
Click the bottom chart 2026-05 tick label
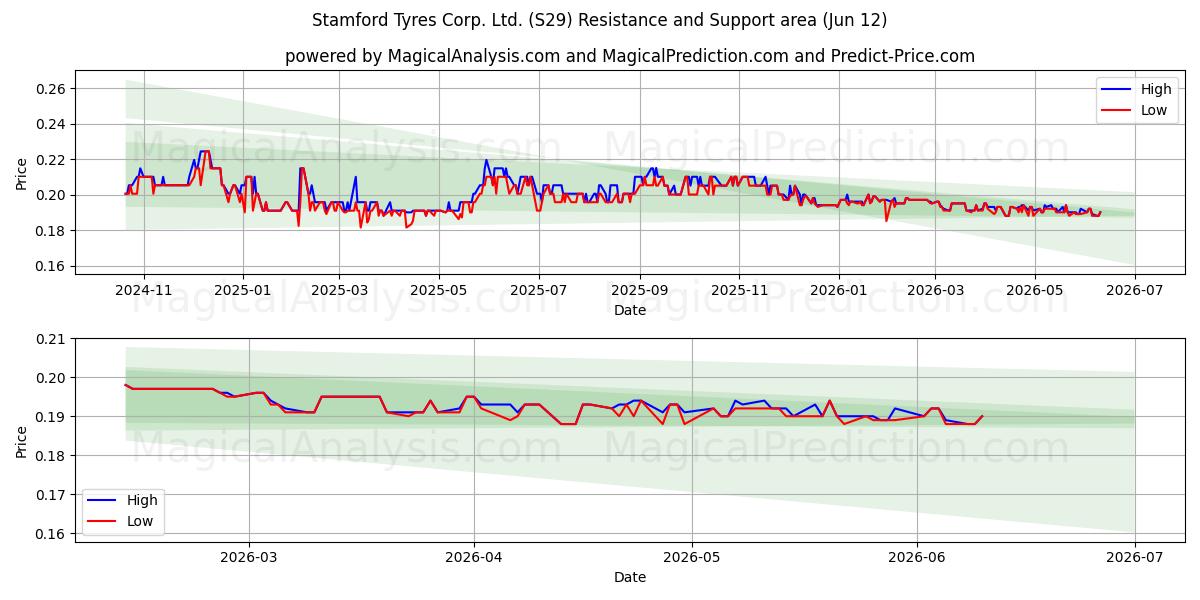[692, 557]
